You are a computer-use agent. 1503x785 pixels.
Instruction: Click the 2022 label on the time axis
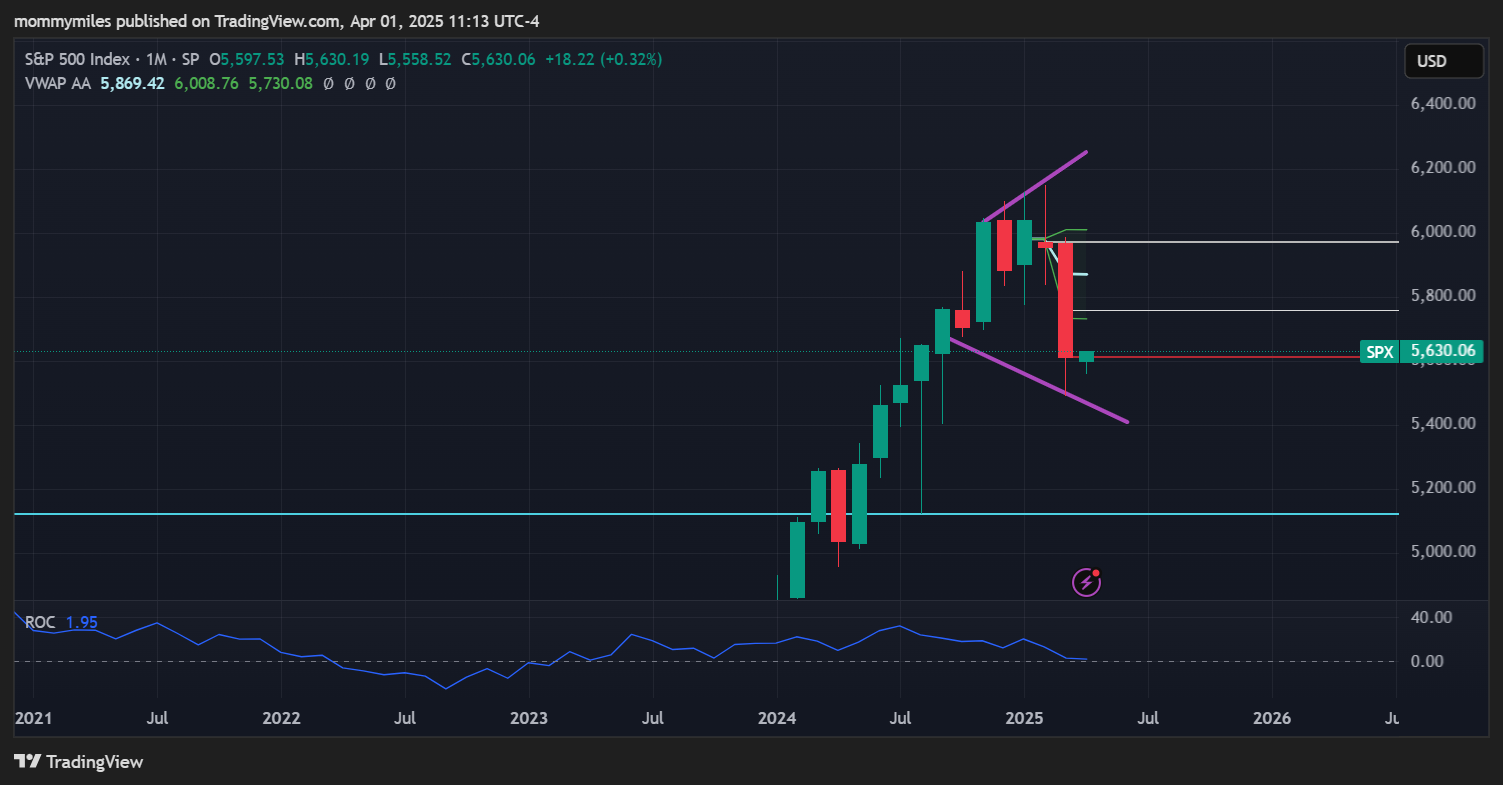(281, 718)
